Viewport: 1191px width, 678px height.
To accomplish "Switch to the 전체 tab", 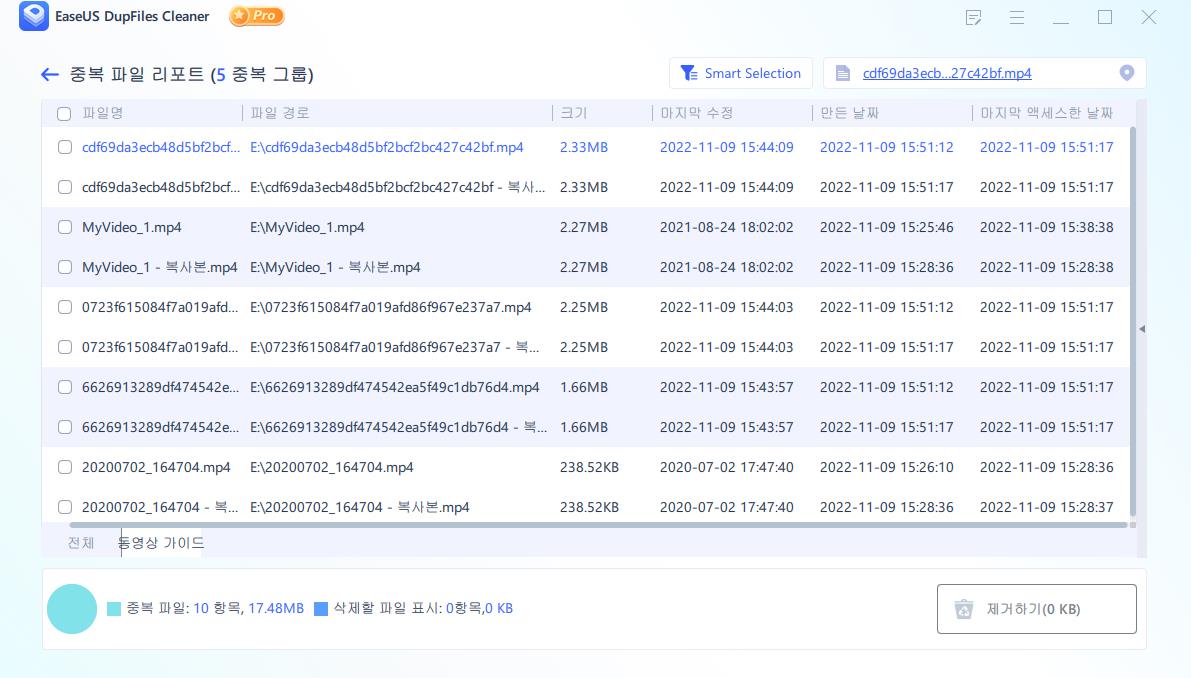I will [81, 543].
